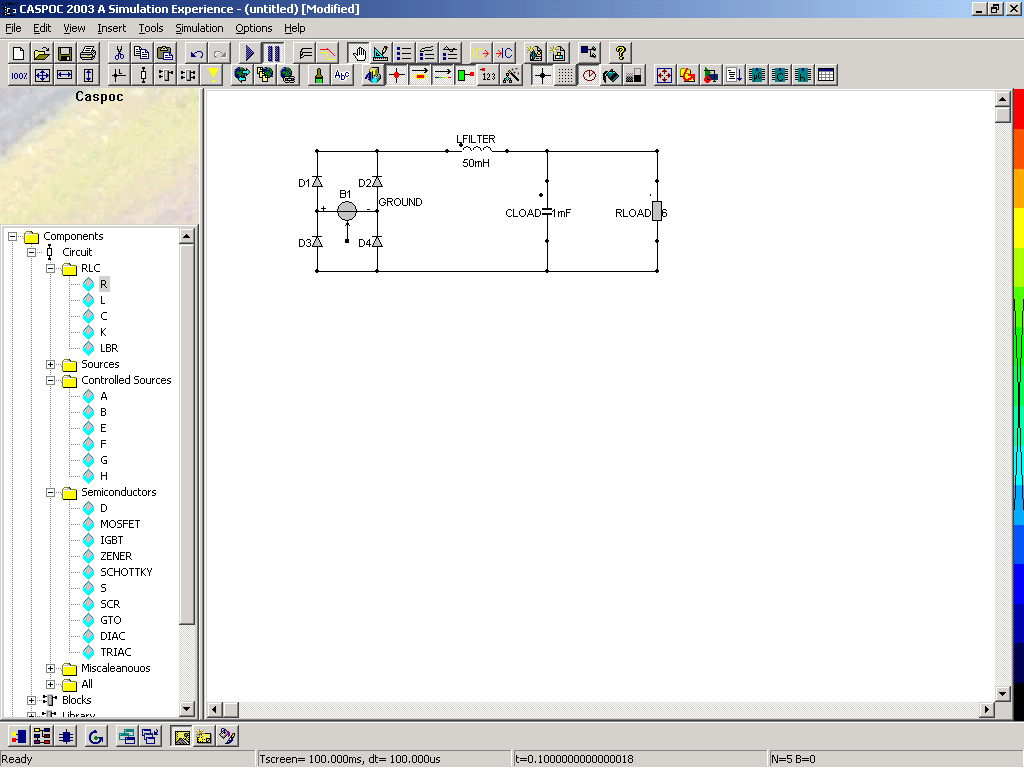This screenshot has width=1024, height=768.
Task: Click the rainbow color scale bar
Action: 1018,404
